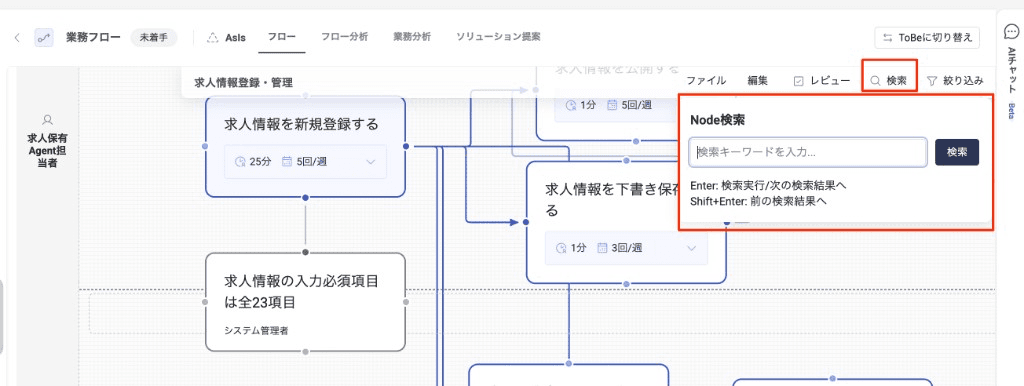Click right connector dot of 新規登録する node
Viewport: 1024px width, 386px height.
tap(406, 146)
